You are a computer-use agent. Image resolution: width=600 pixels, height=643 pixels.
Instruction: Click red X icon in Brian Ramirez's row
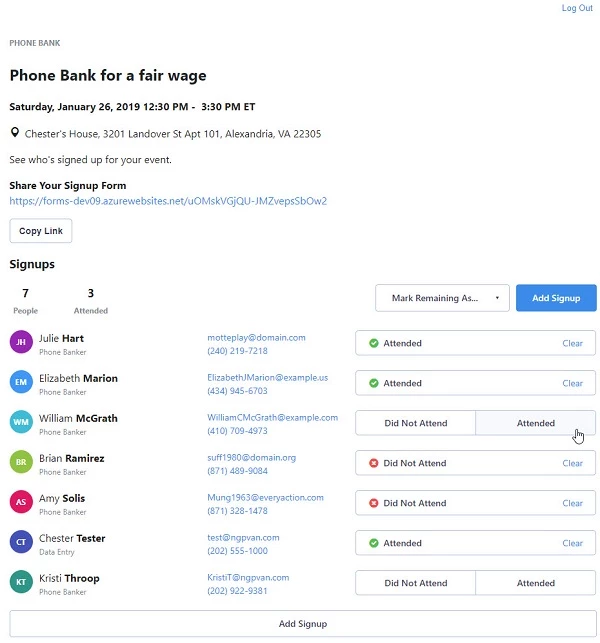[x=374, y=463]
